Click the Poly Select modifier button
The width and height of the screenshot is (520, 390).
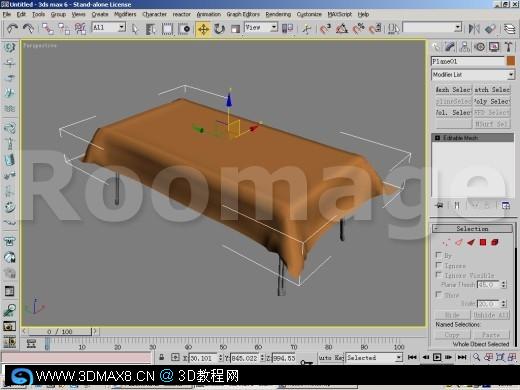click(x=492, y=101)
